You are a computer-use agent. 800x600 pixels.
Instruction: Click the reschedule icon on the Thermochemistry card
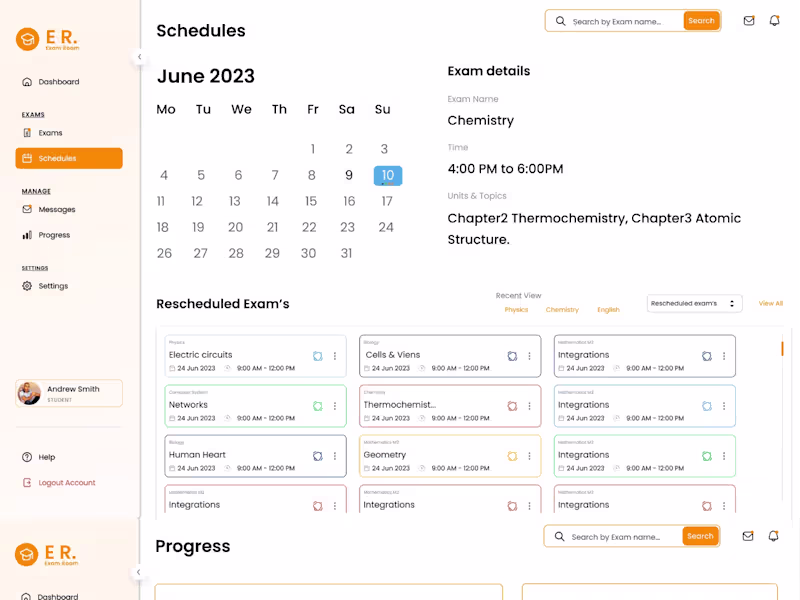pos(512,406)
